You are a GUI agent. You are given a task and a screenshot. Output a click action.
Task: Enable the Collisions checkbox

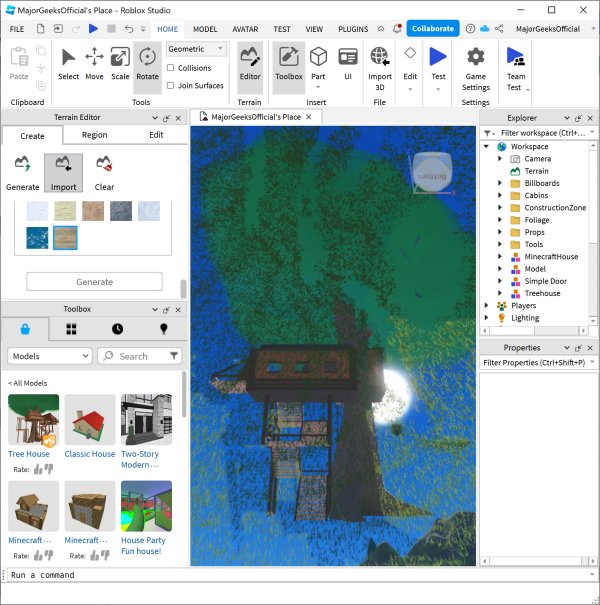(171, 68)
